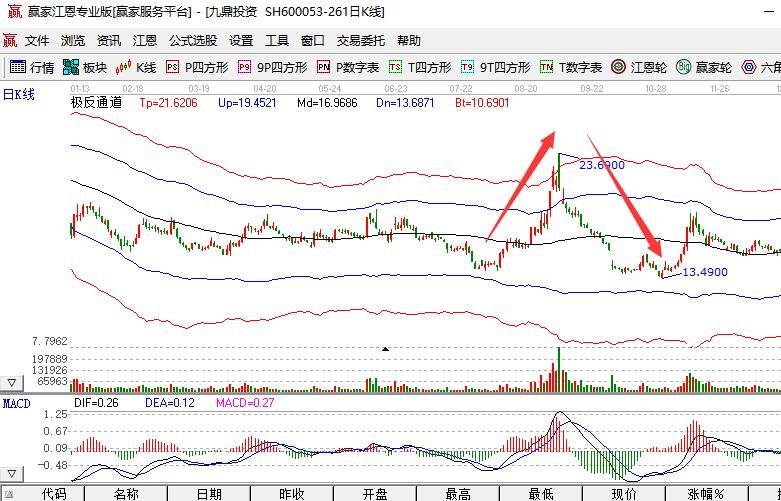Sort by the 名称 column header
Viewport: 781px width, 501px height.
(x=126, y=494)
